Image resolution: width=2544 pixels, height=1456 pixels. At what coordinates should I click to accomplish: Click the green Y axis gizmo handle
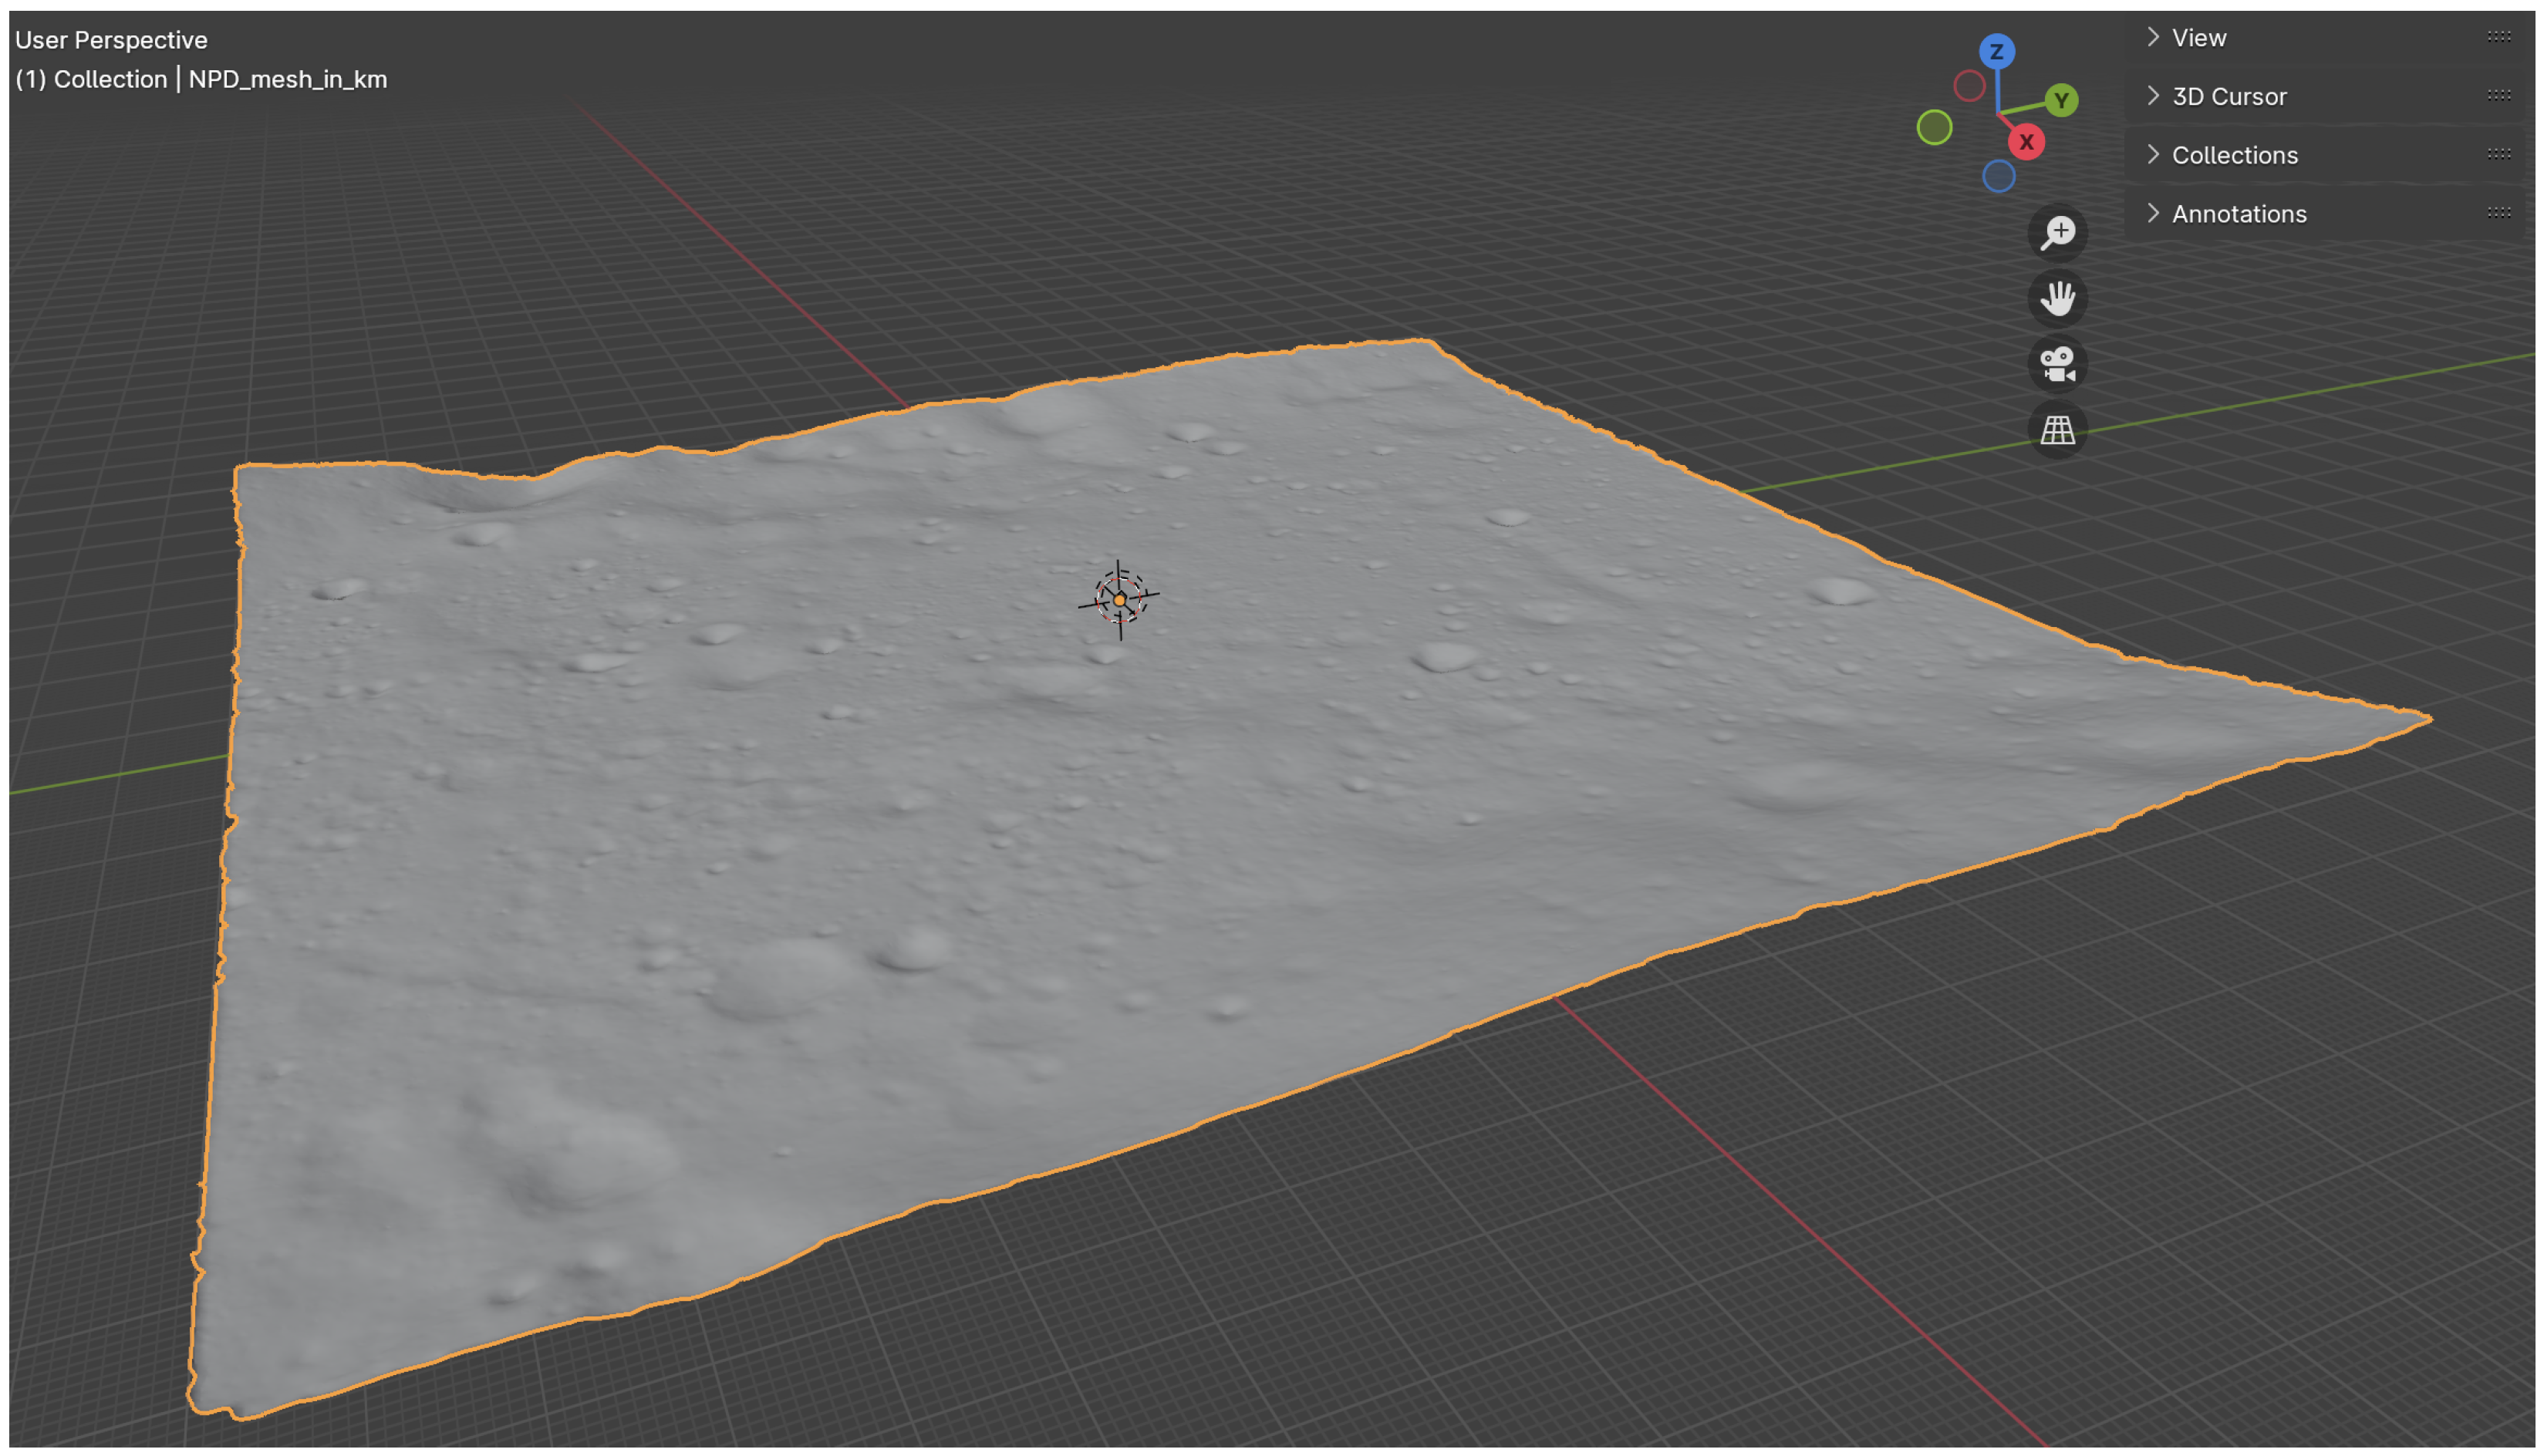(x=2061, y=100)
